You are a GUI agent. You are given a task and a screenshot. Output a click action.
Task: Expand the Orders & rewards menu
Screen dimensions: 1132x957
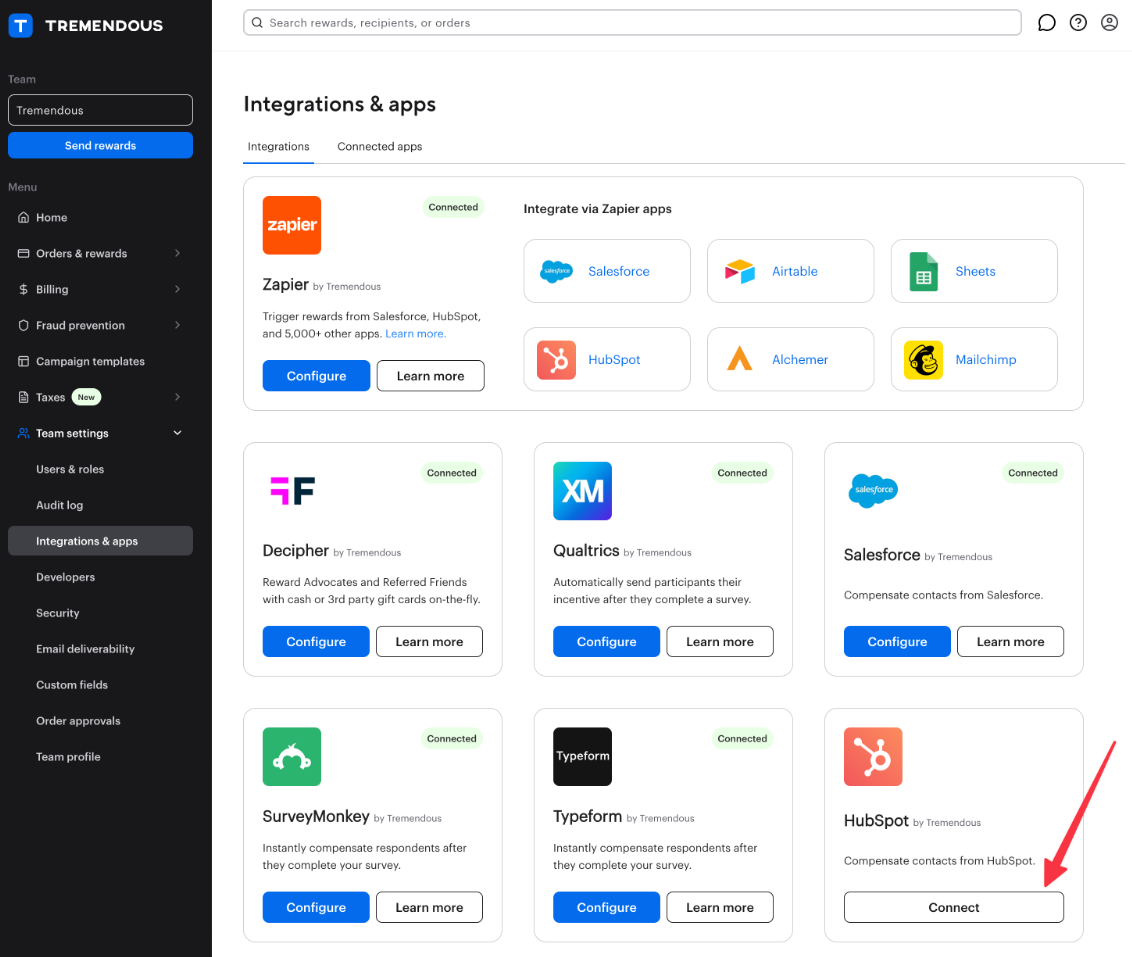[x=100, y=253]
